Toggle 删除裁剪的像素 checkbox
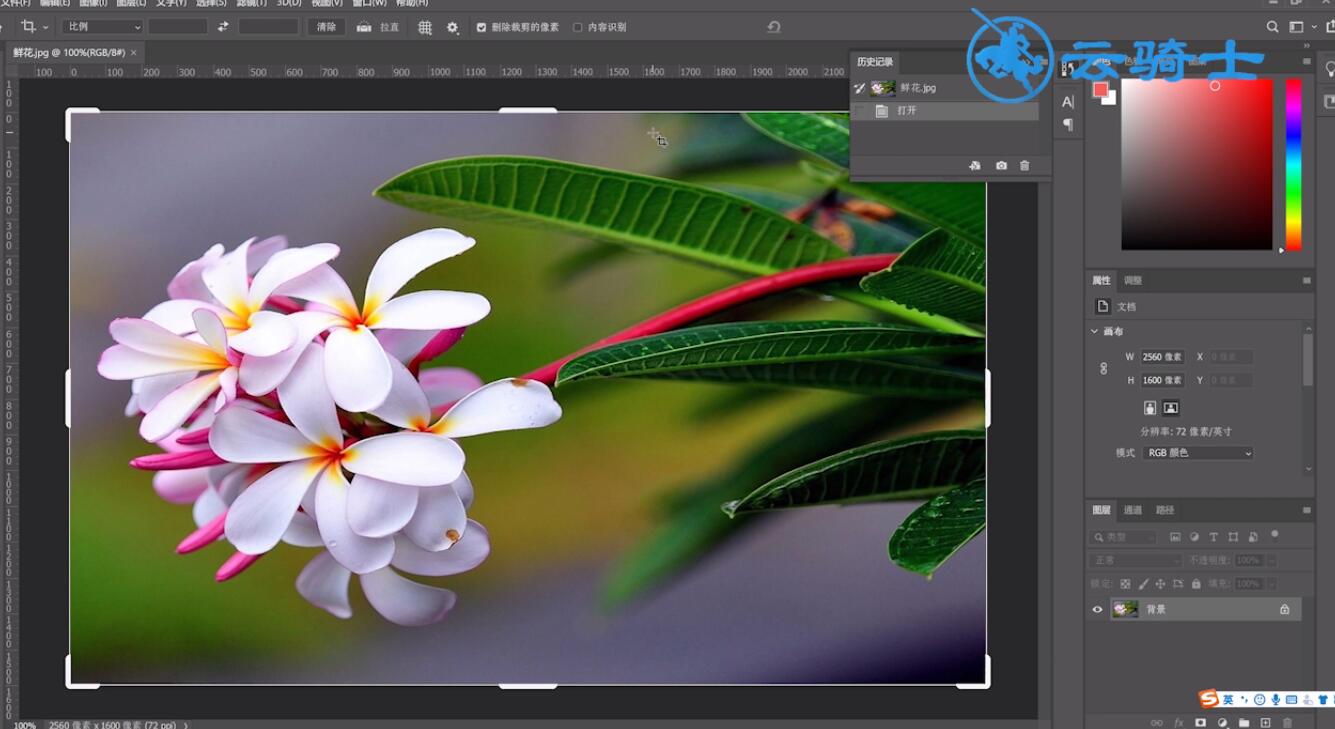Viewport: 1335px width, 729px height. [481, 28]
